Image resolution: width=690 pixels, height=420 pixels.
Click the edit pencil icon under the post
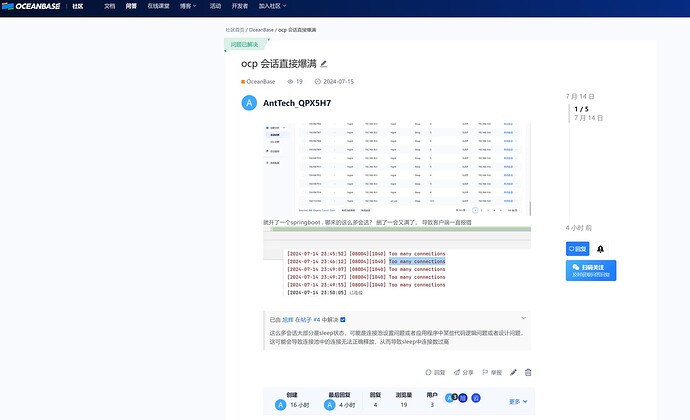(x=513, y=372)
